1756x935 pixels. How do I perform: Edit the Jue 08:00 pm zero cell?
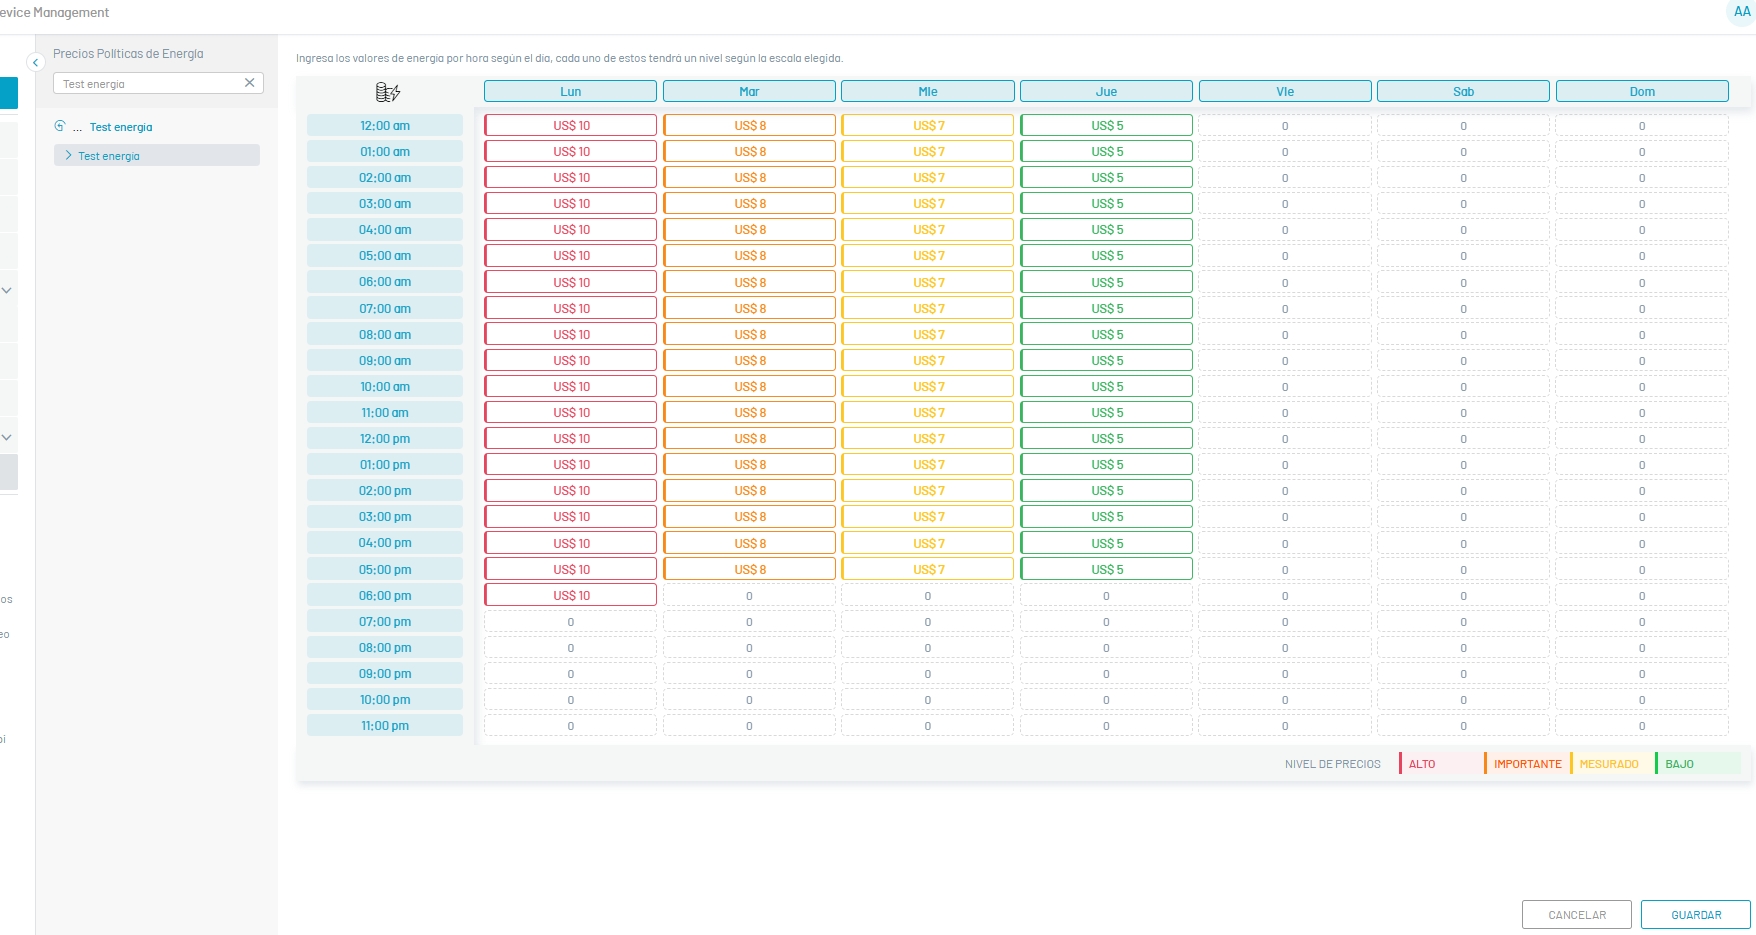coord(1106,647)
